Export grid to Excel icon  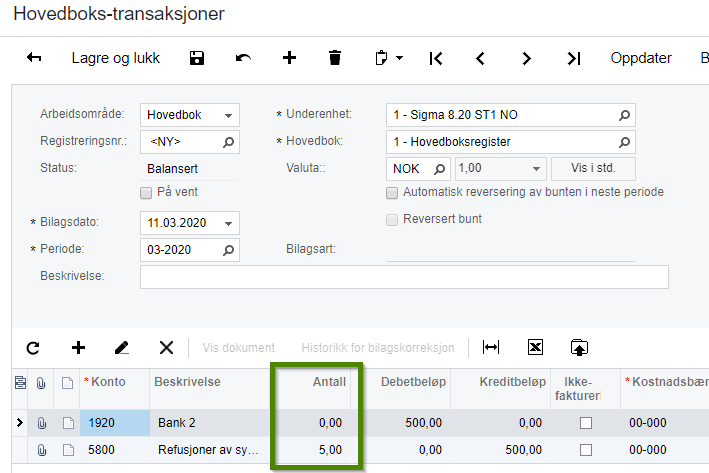click(x=535, y=347)
